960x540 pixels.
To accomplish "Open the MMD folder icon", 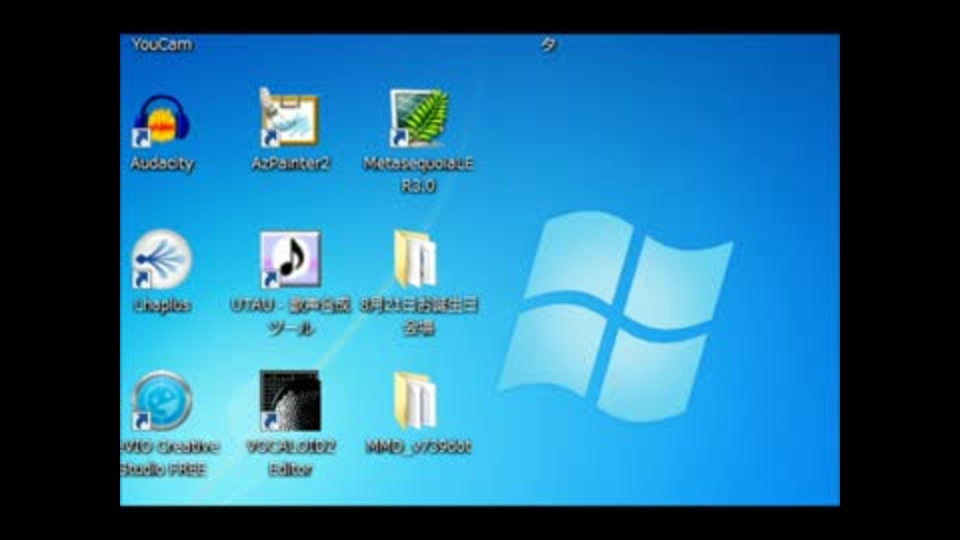I will pos(414,400).
